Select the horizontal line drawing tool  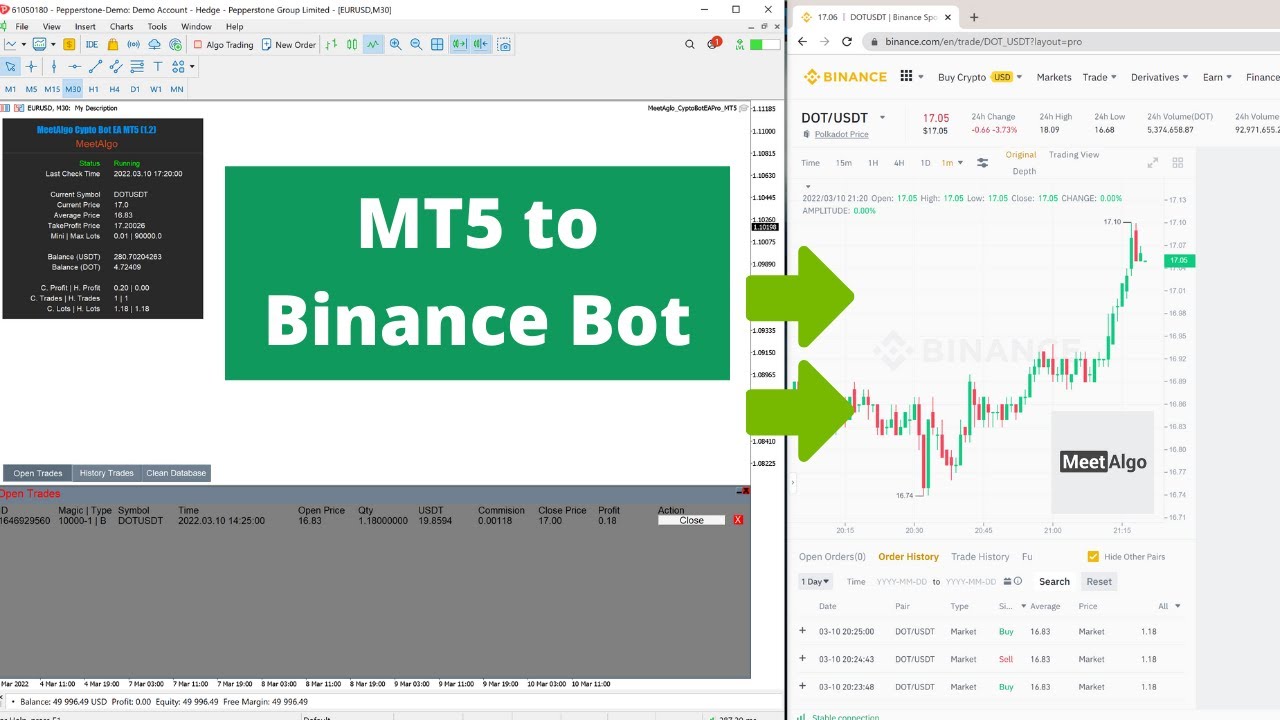click(x=74, y=66)
